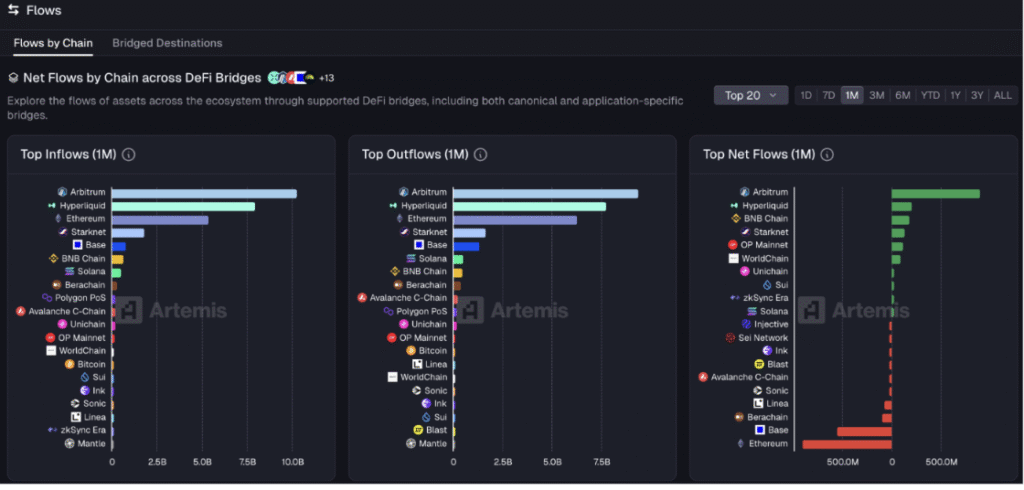The image size is (1024, 490).
Task: Select the 3Y time range
Action: (x=977, y=95)
